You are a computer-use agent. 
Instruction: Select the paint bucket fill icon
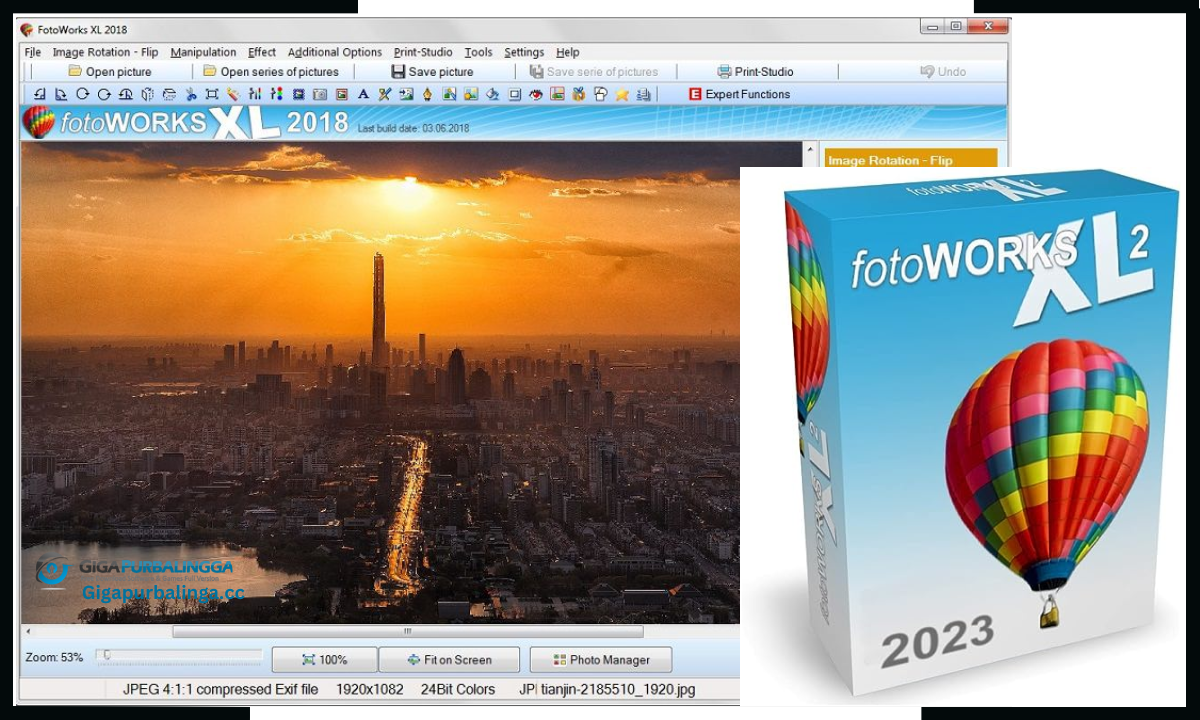493,94
